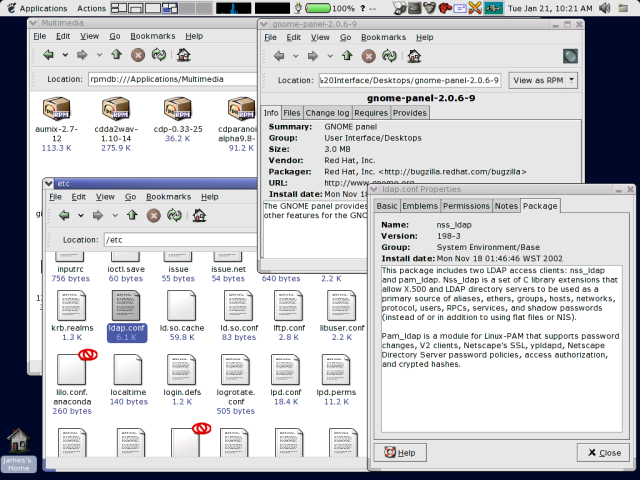
Task: Open window menu arrow in etc title bar
Action: 49,183
